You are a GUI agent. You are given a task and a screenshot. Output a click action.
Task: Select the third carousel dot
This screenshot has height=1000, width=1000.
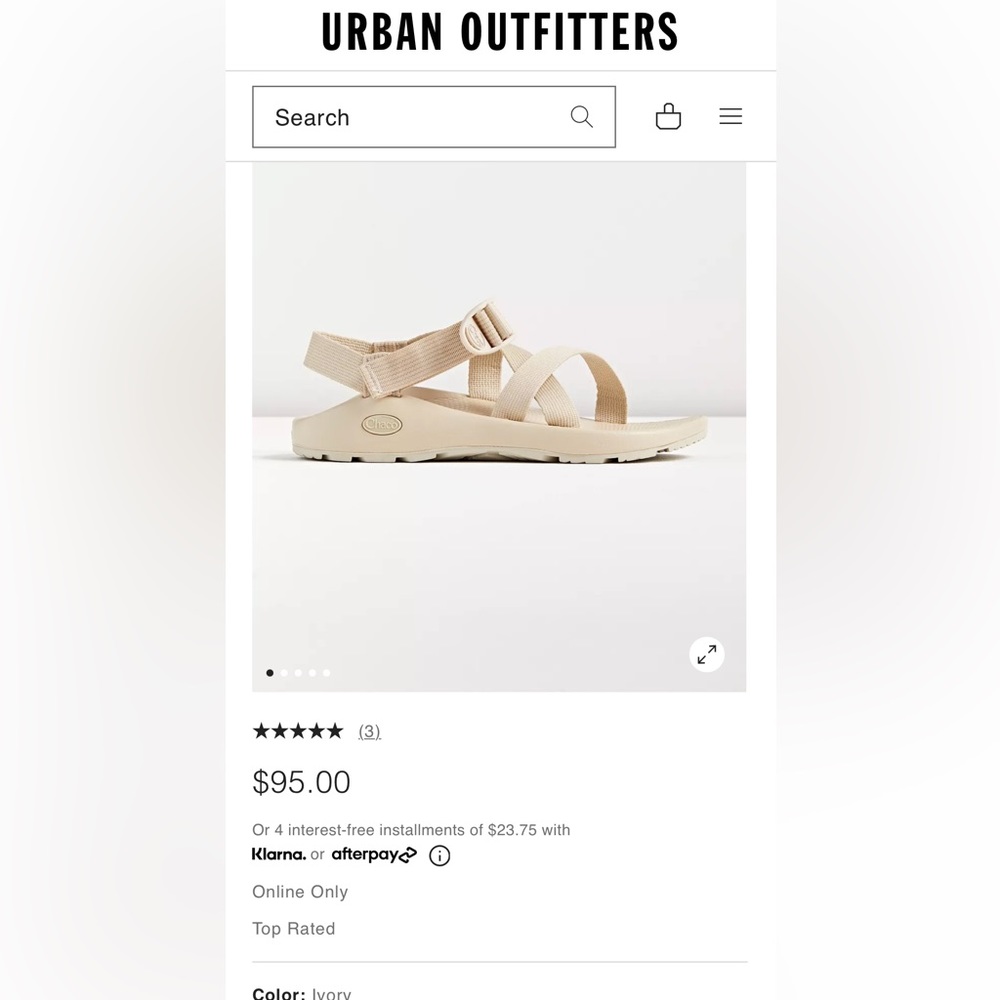tap(298, 673)
